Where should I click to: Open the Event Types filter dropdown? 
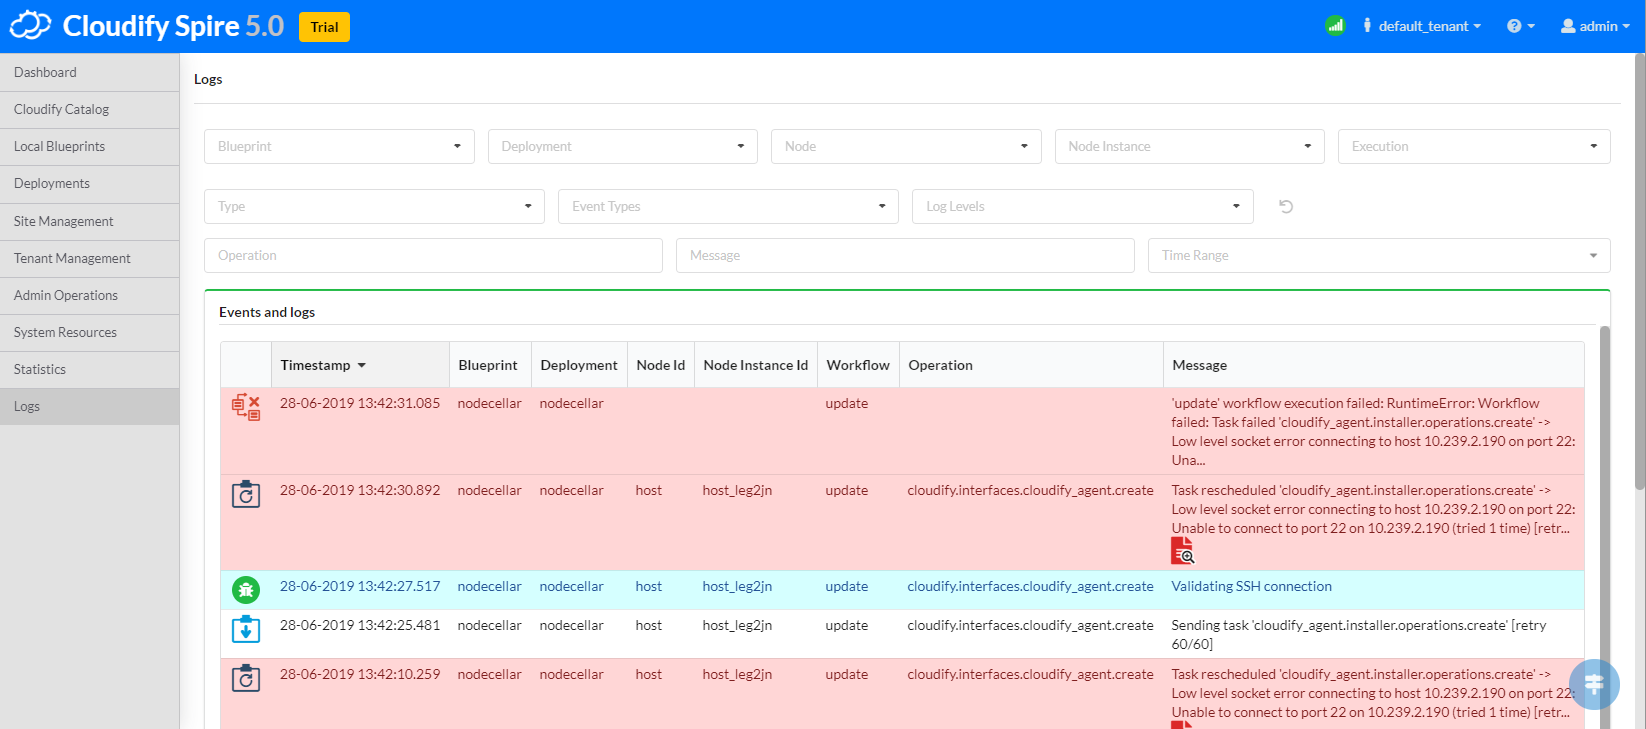(728, 206)
